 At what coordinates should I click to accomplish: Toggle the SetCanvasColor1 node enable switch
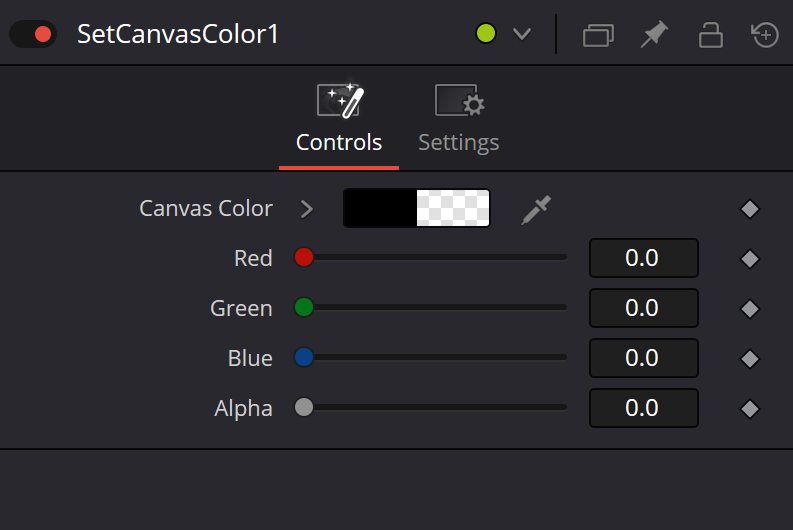click(33, 34)
